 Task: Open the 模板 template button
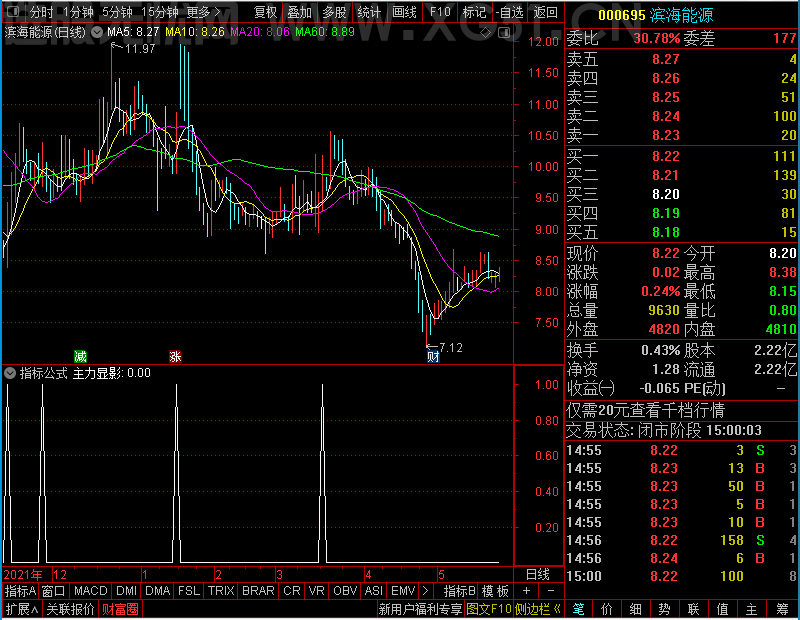click(x=495, y=591)
